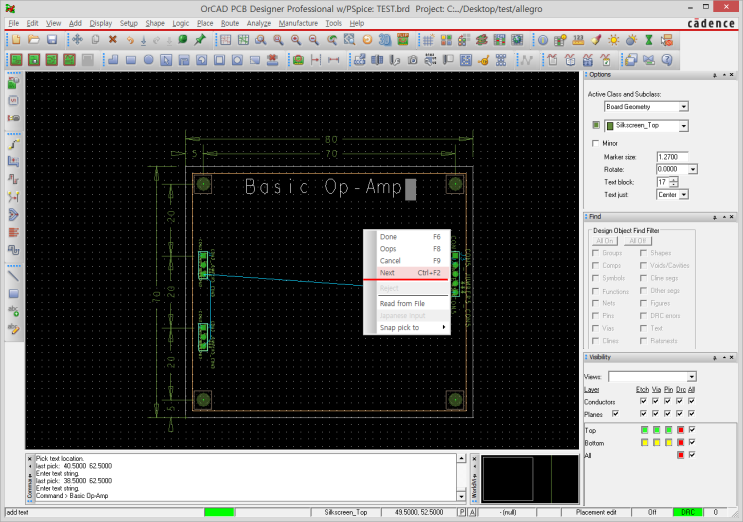Click the green pushpin icon
Viewport: 743px width, 522px height.
[200, 40]
